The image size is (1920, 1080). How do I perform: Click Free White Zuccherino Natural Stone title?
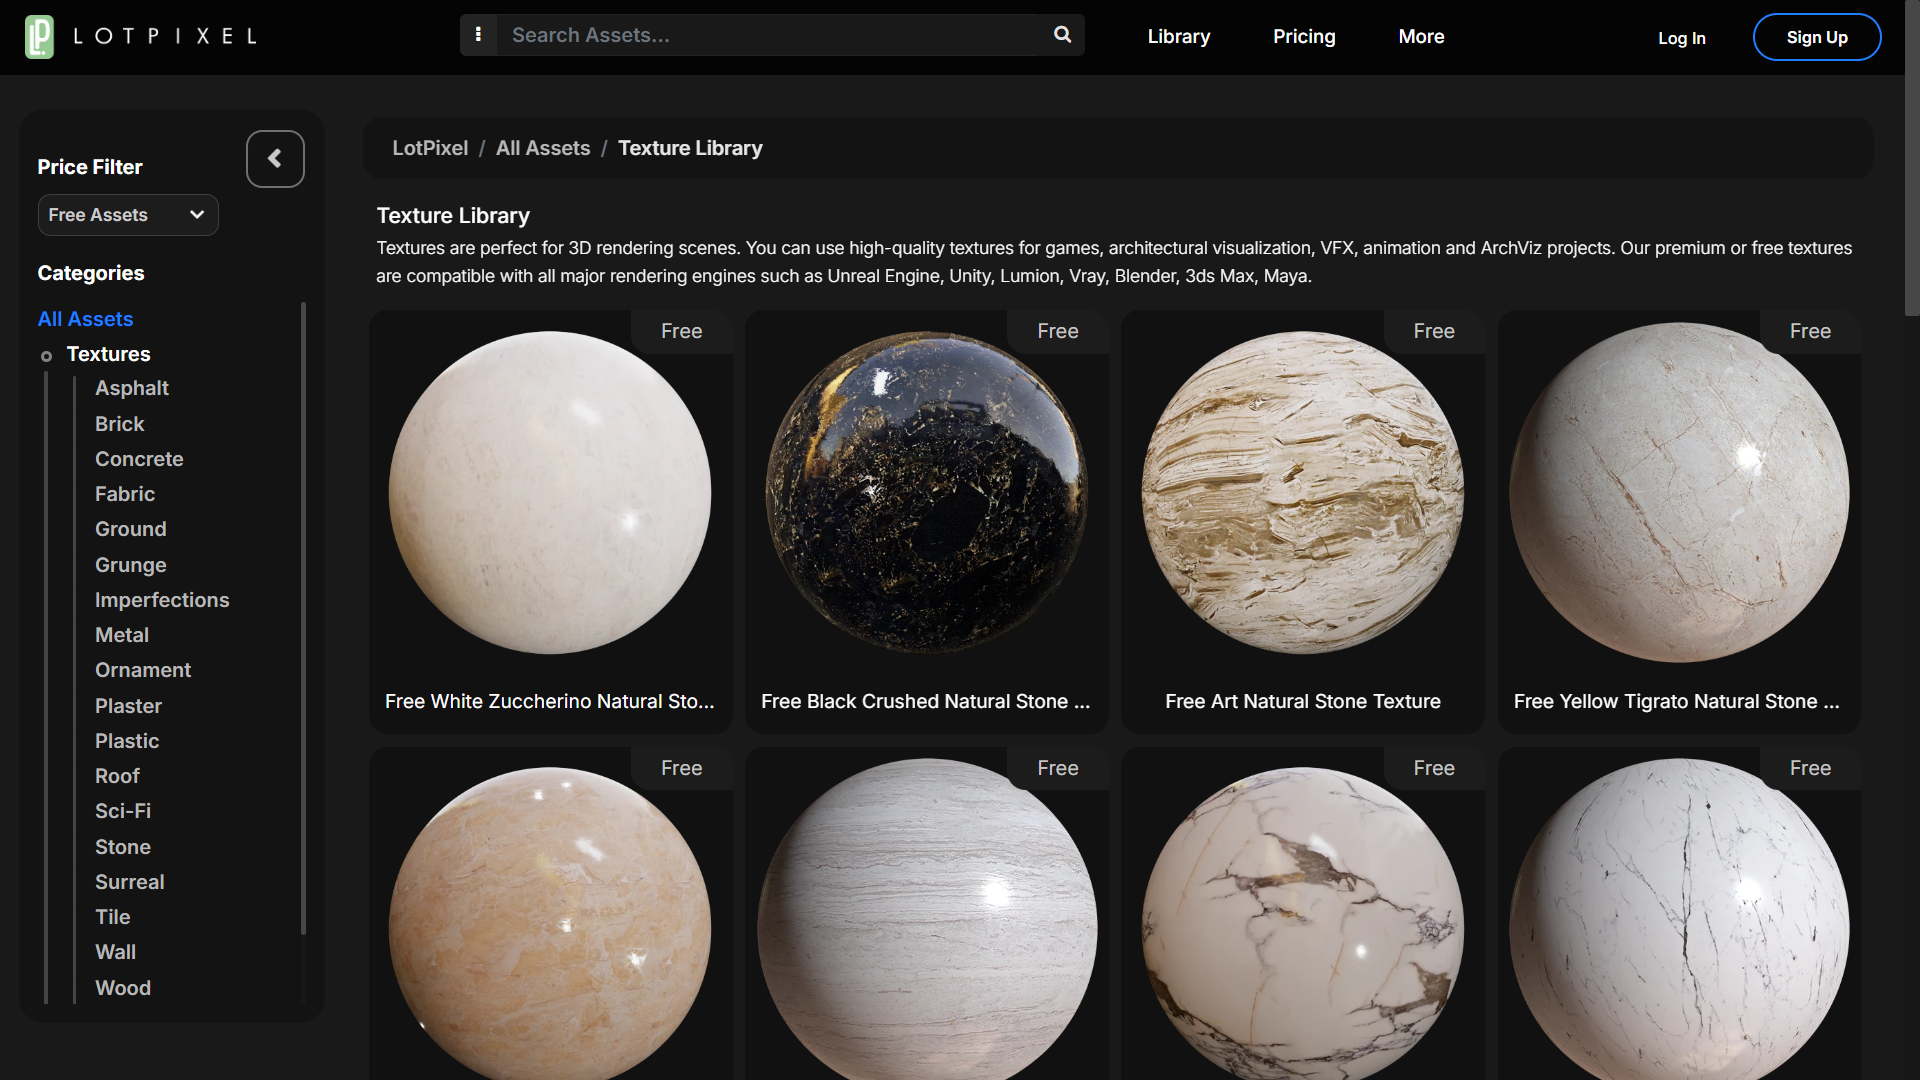(550, 701)
